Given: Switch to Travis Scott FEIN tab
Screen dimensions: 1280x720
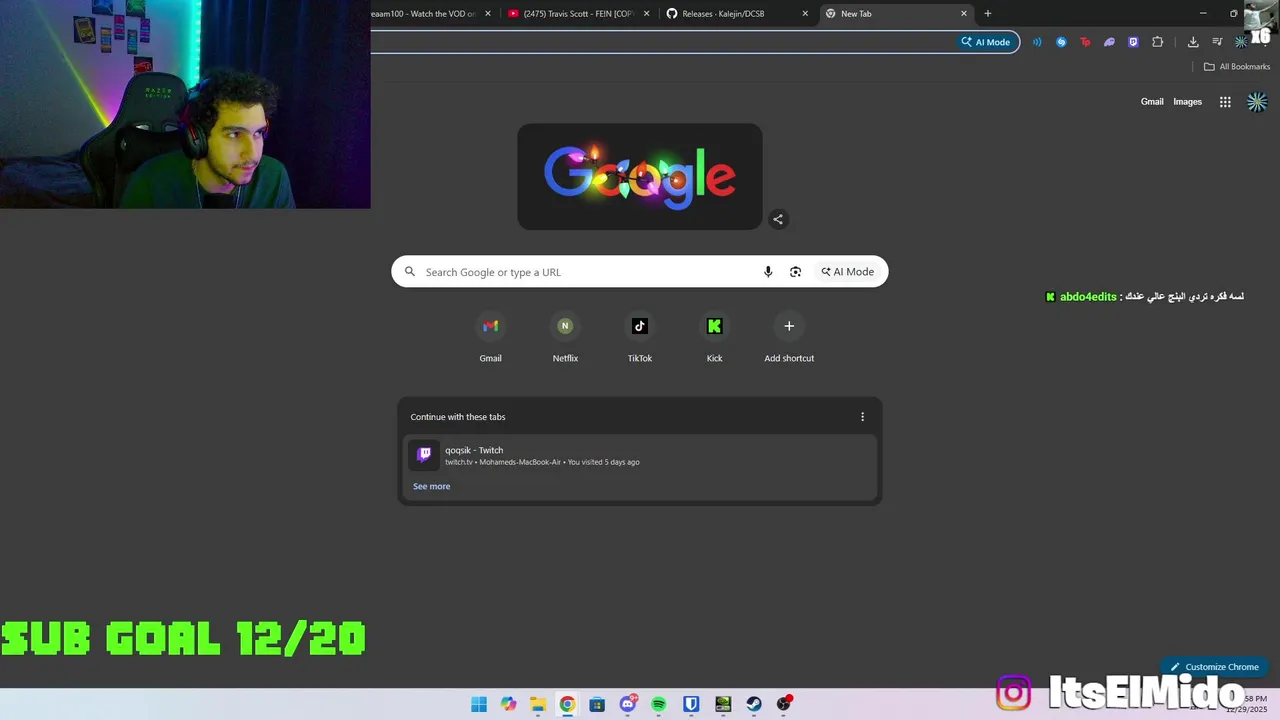Looking at the screenshot, I should coord(578,14).
